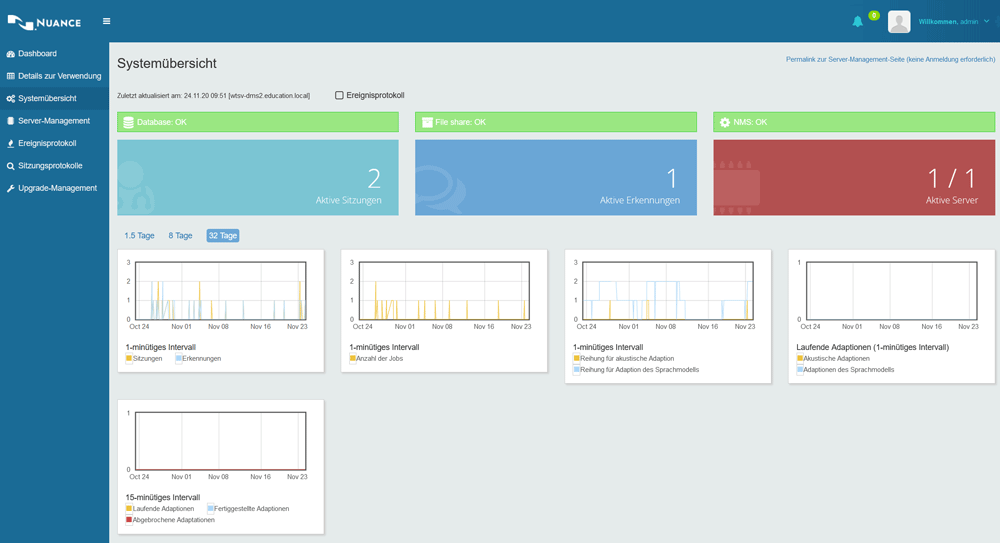
Task: Click the Aktive Sitzungen tile
Action: pos(258,178)
